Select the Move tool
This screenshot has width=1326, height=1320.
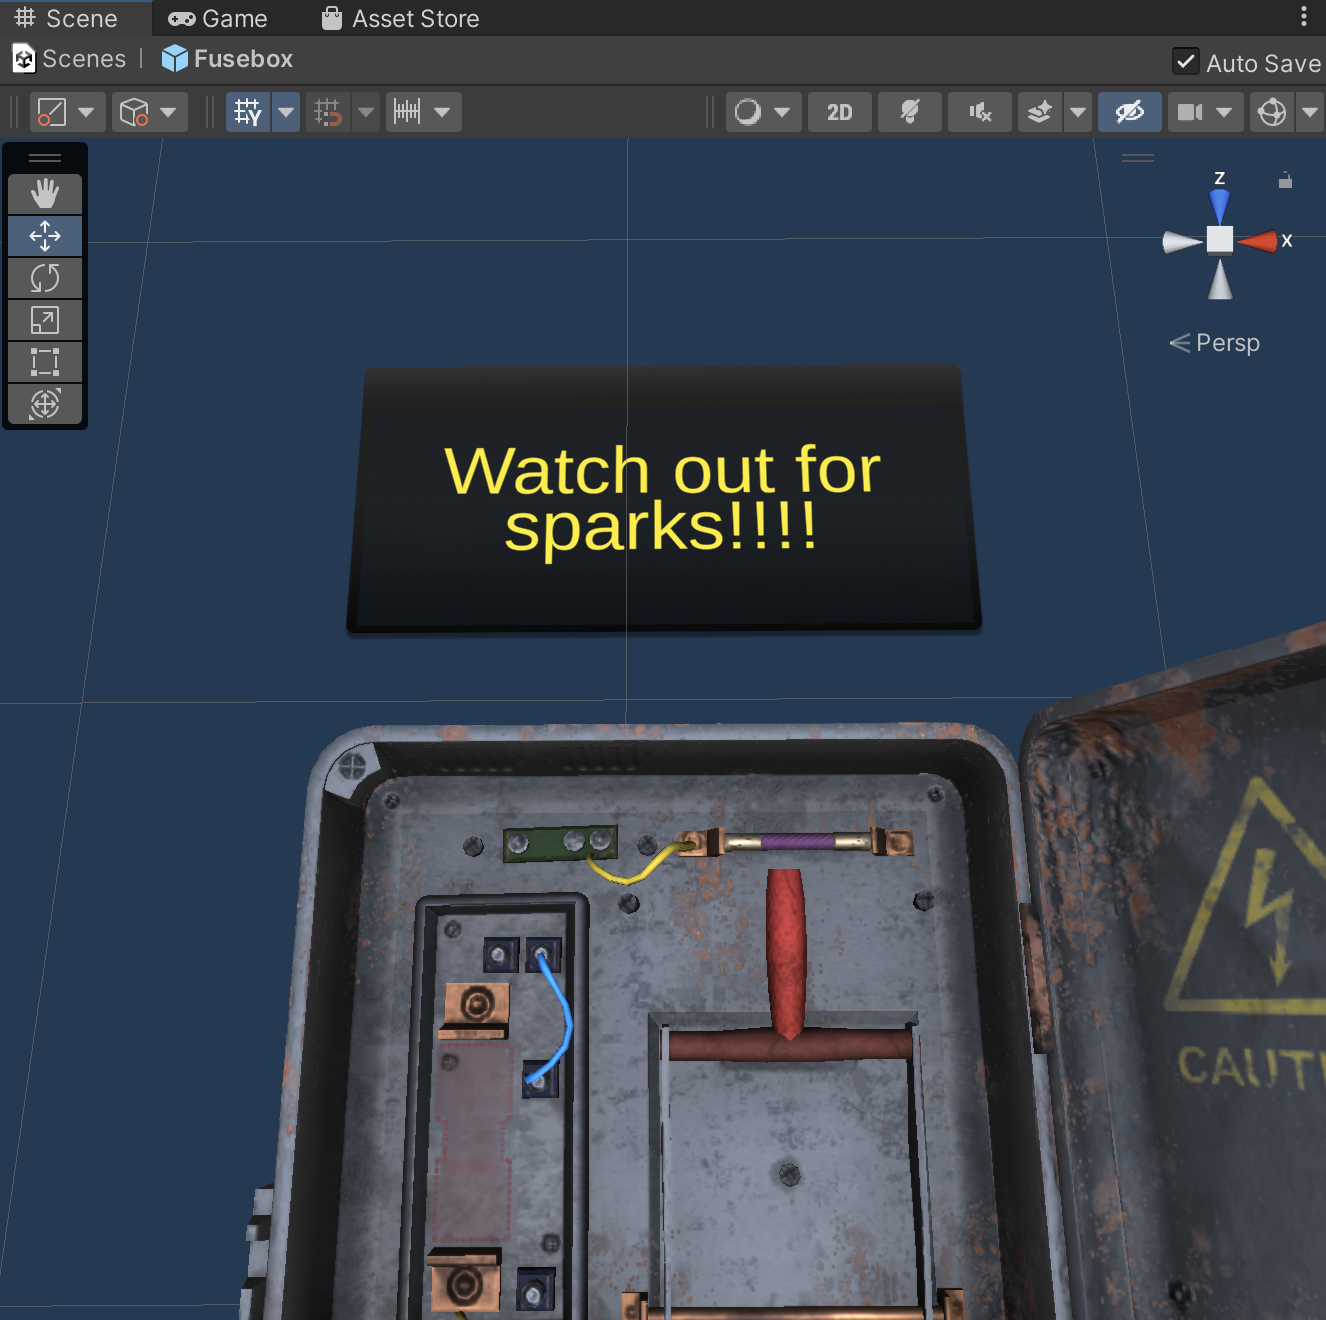click(x=45, y=236)
